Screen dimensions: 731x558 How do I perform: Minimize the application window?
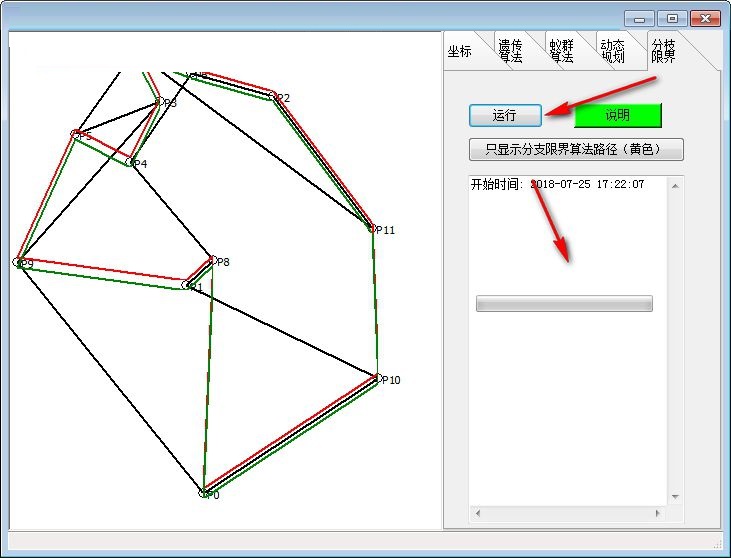(640, 19)
